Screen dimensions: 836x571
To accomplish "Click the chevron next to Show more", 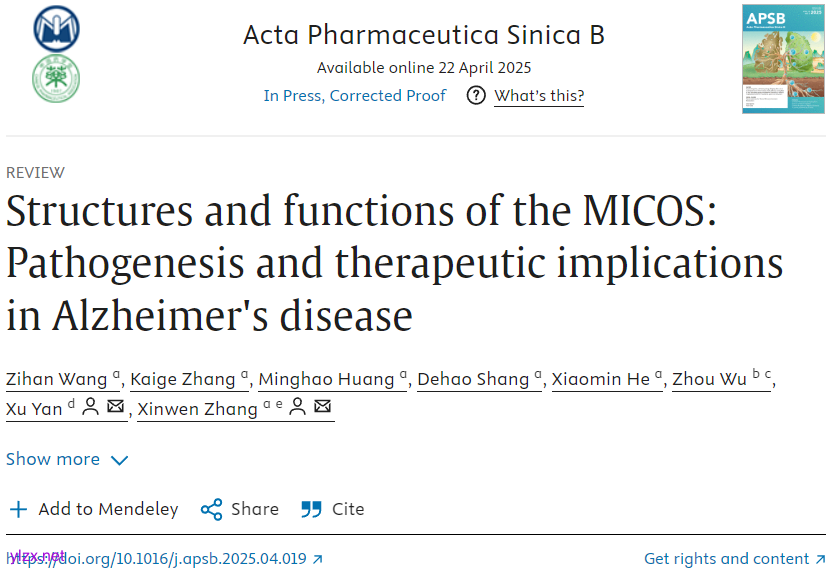I will click(120, 461).
